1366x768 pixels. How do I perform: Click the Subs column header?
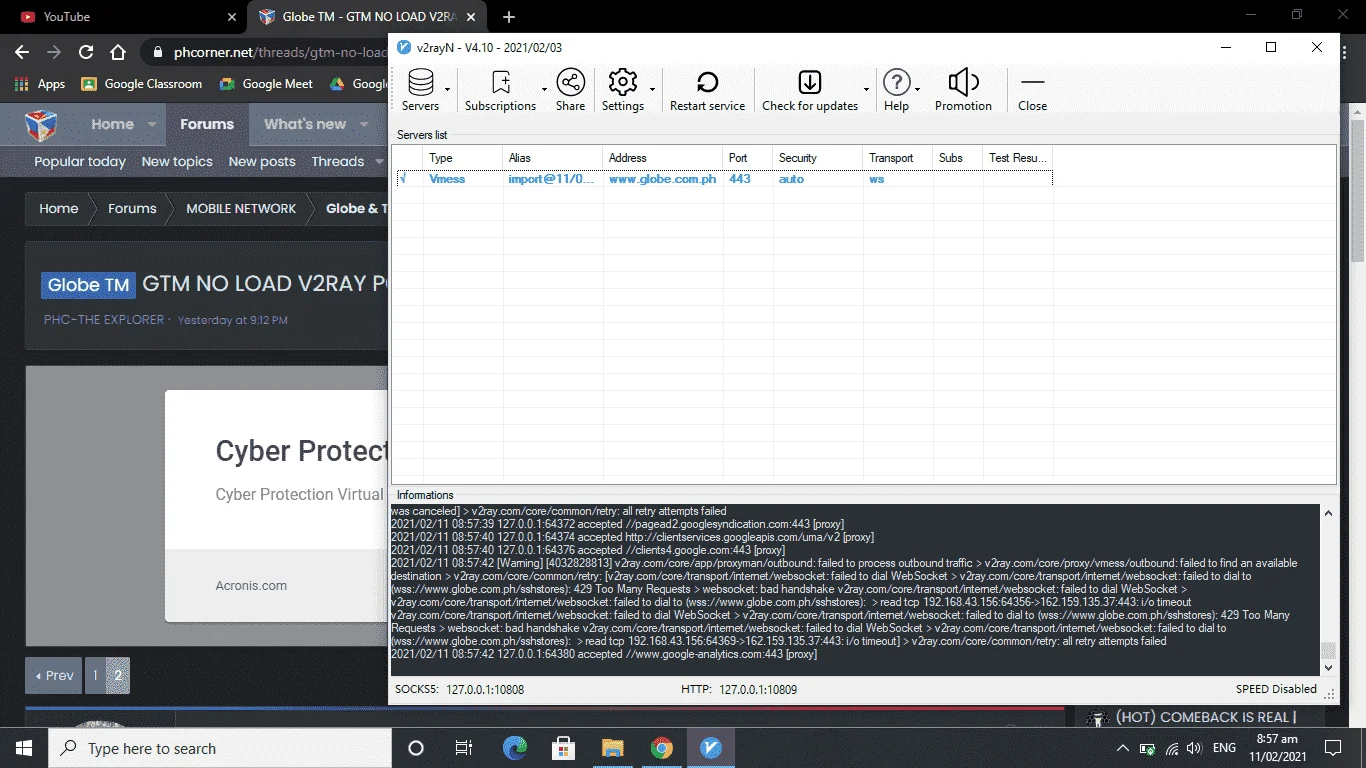click(957, 158)
